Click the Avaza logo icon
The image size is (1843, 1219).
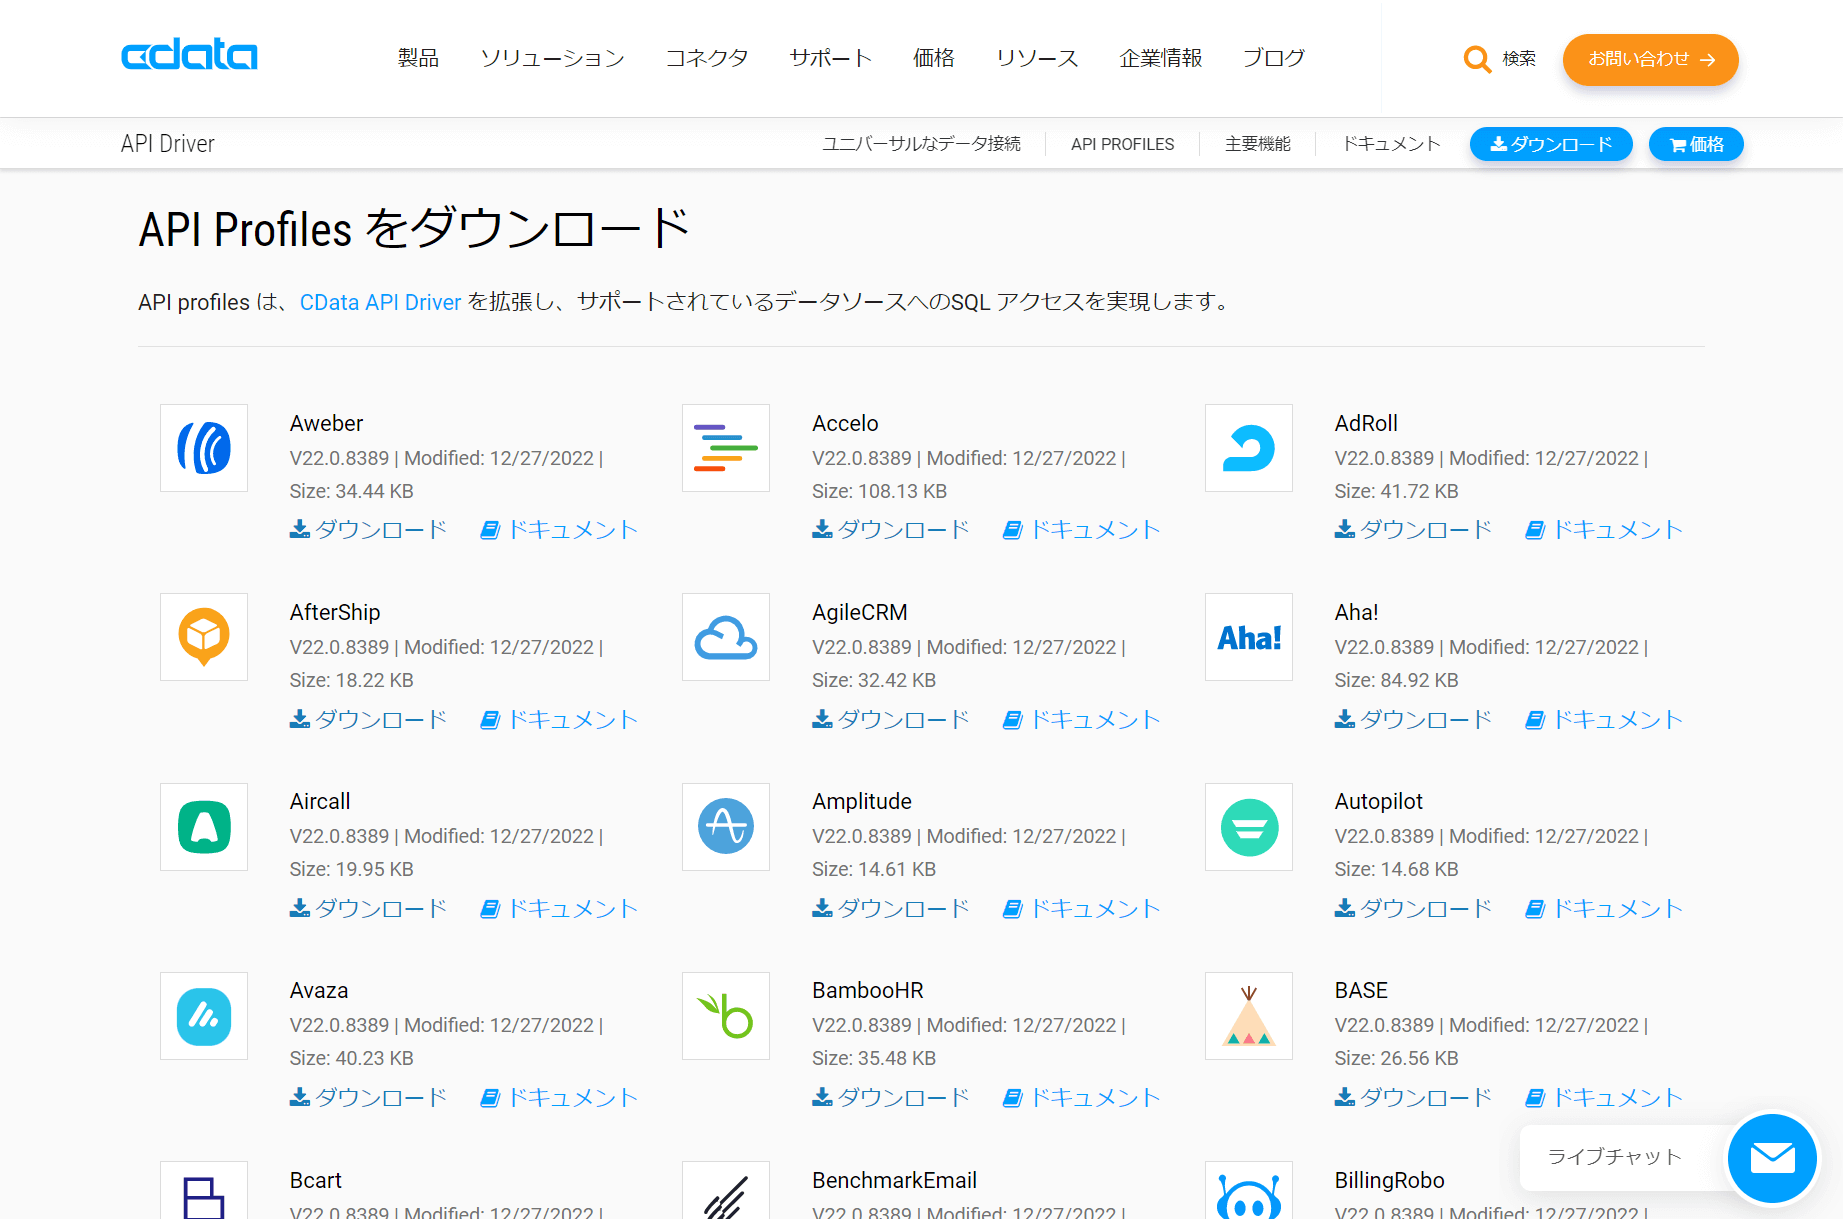tap(204, 1016)
